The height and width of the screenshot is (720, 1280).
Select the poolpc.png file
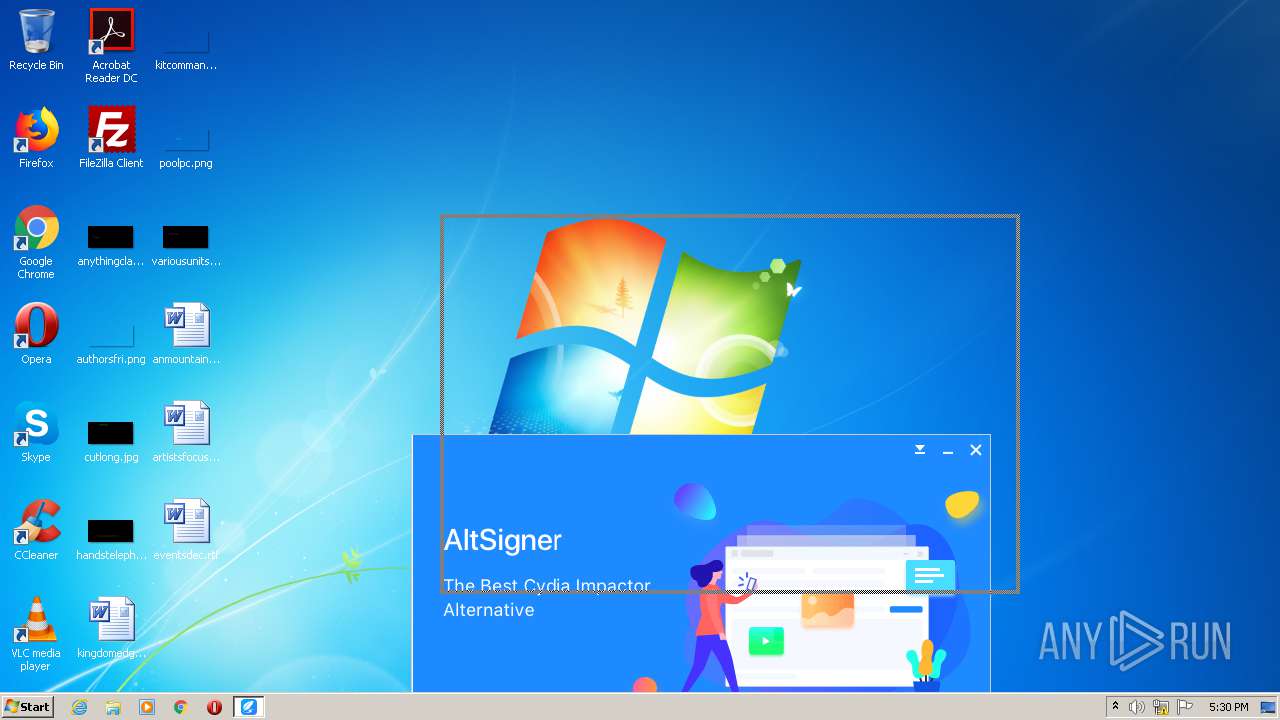[186, 145]
